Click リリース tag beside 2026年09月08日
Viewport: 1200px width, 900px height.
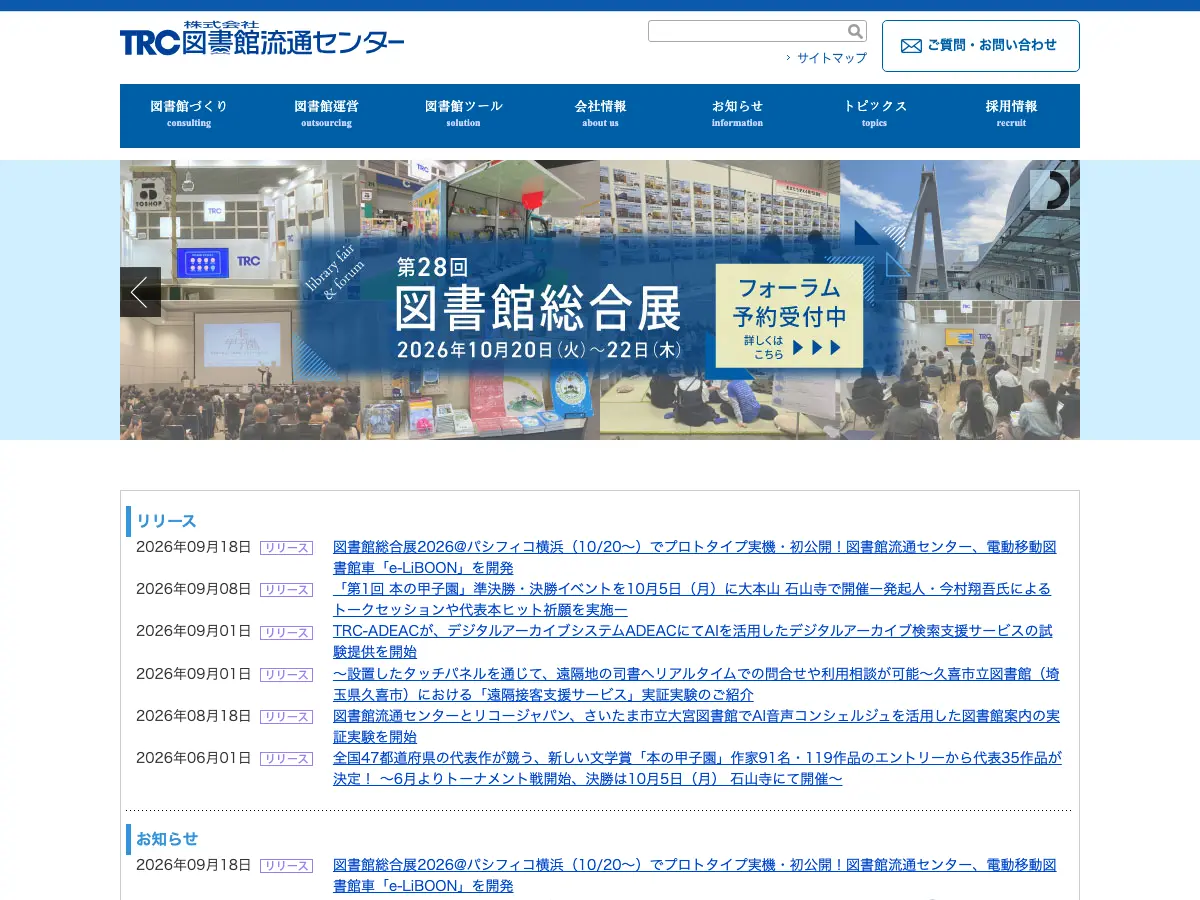[286, 590]
